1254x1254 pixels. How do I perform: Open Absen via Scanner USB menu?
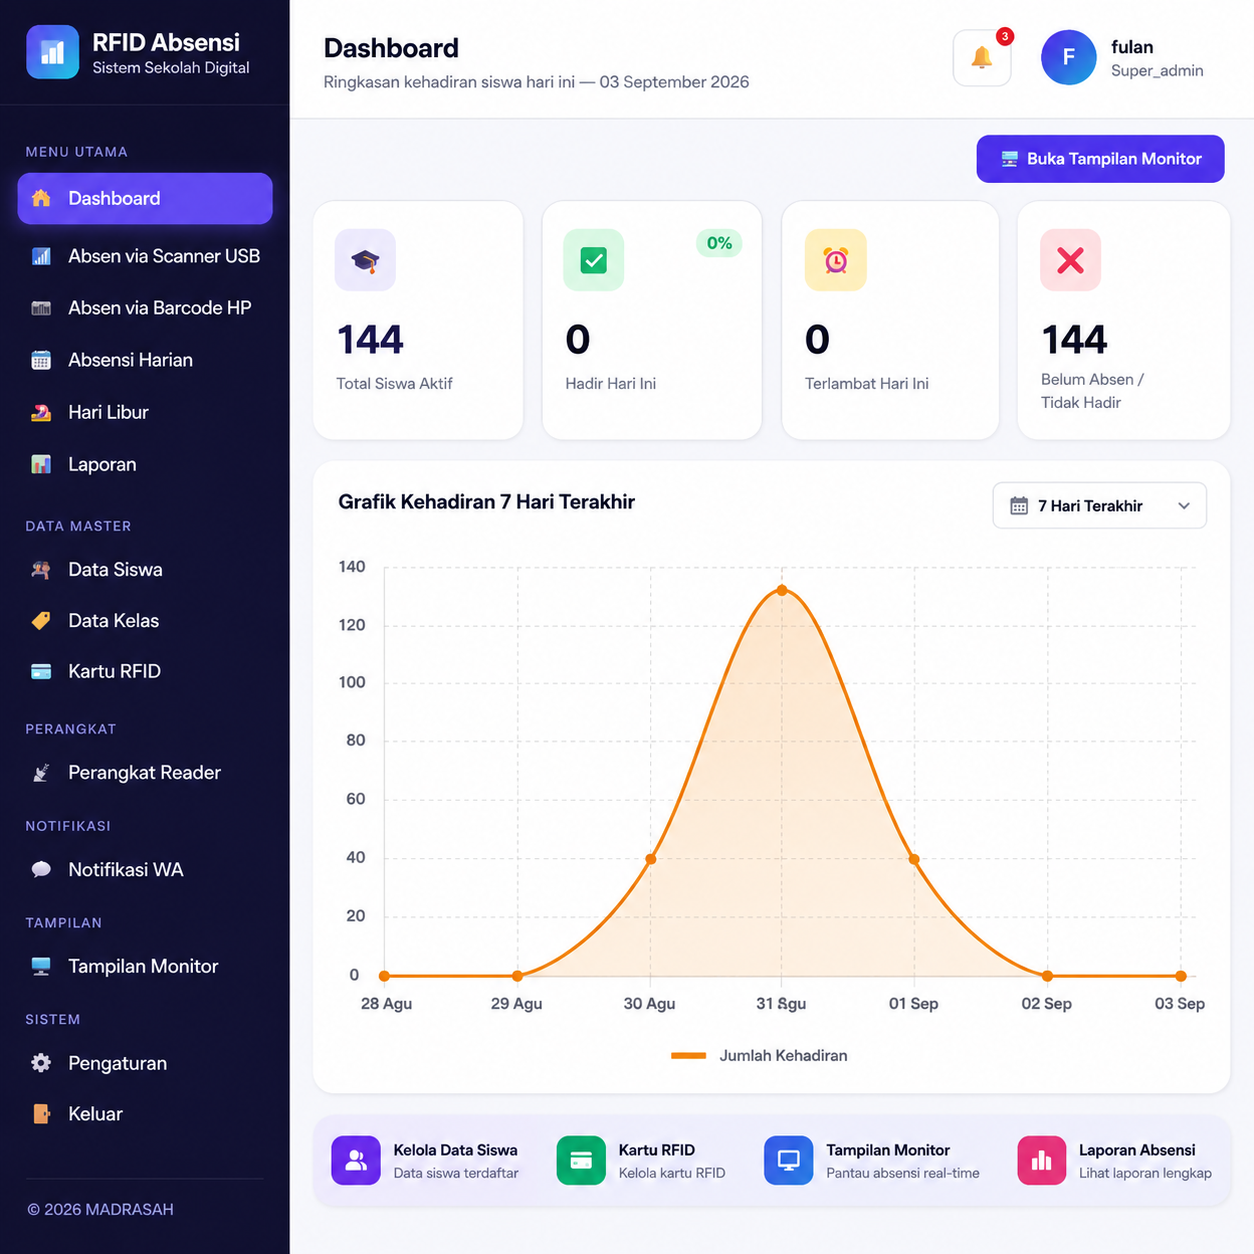145,256
